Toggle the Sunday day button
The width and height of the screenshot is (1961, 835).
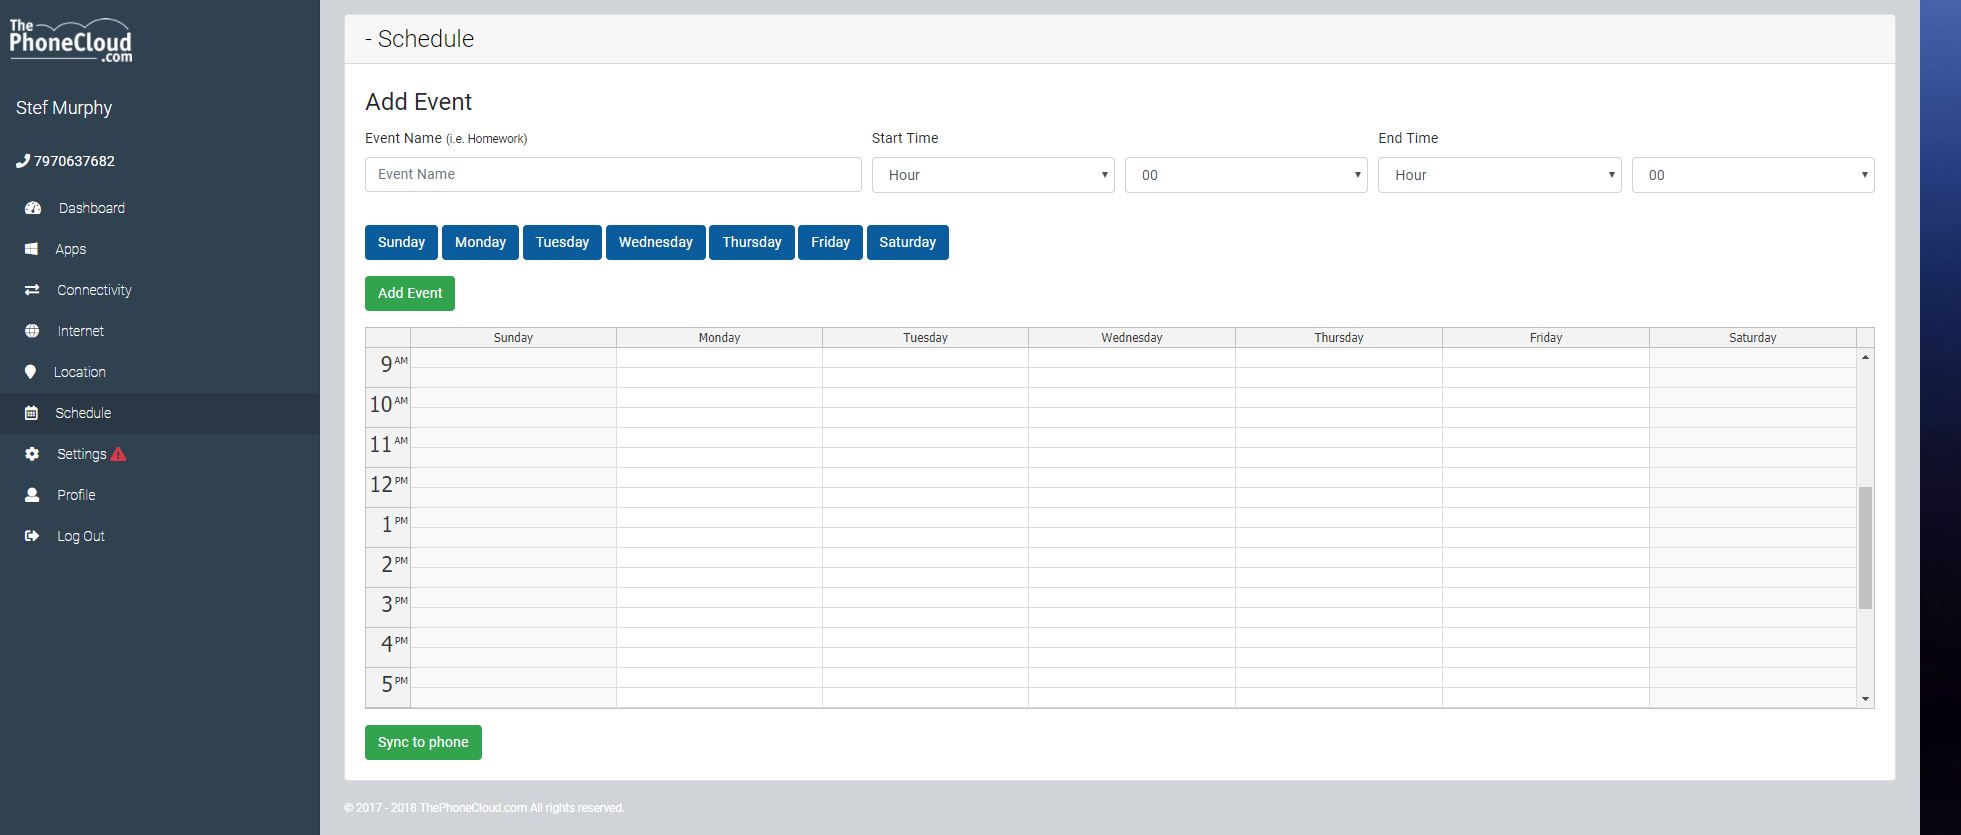[x=401, y=242]
